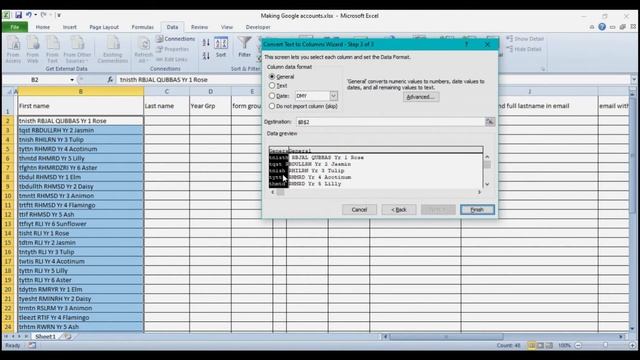Click cell 'ttfsyt RLI Yr 6 Sunflower'
Image resolution: width=640 pixels, height=360 pixels.
[x=81, y=224]
